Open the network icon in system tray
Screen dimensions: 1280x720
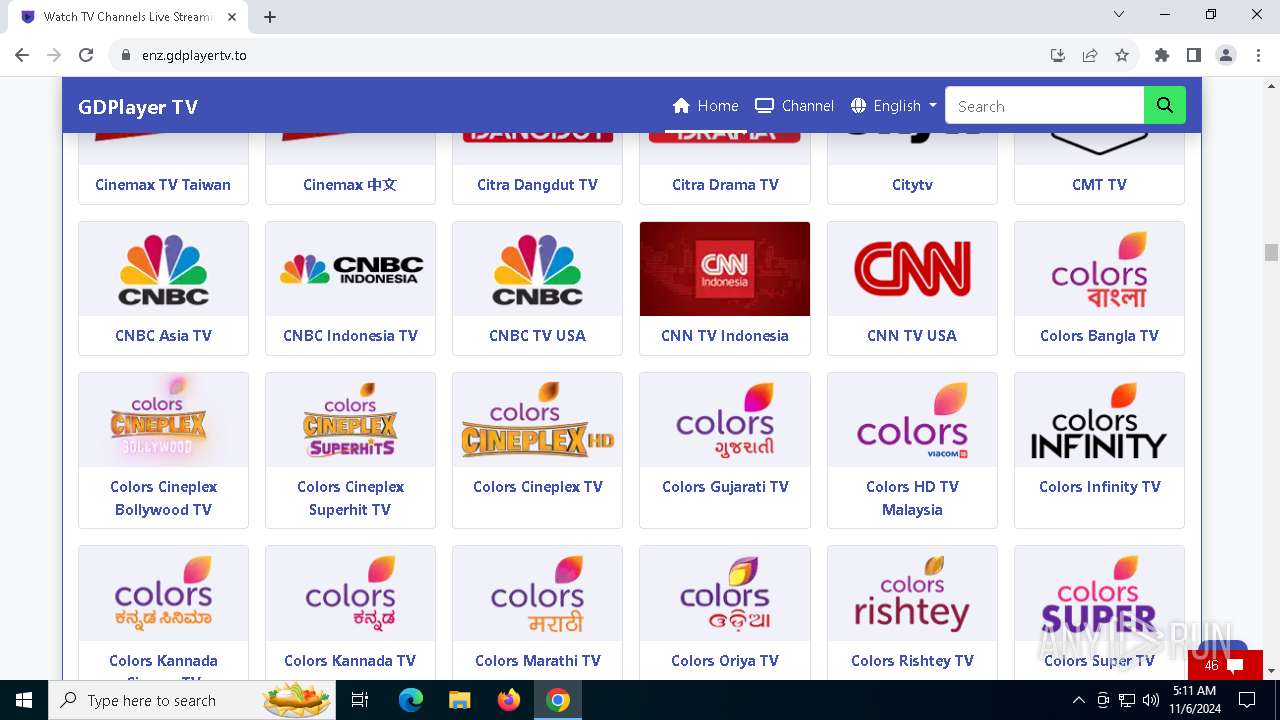(x=1127, y=700)
